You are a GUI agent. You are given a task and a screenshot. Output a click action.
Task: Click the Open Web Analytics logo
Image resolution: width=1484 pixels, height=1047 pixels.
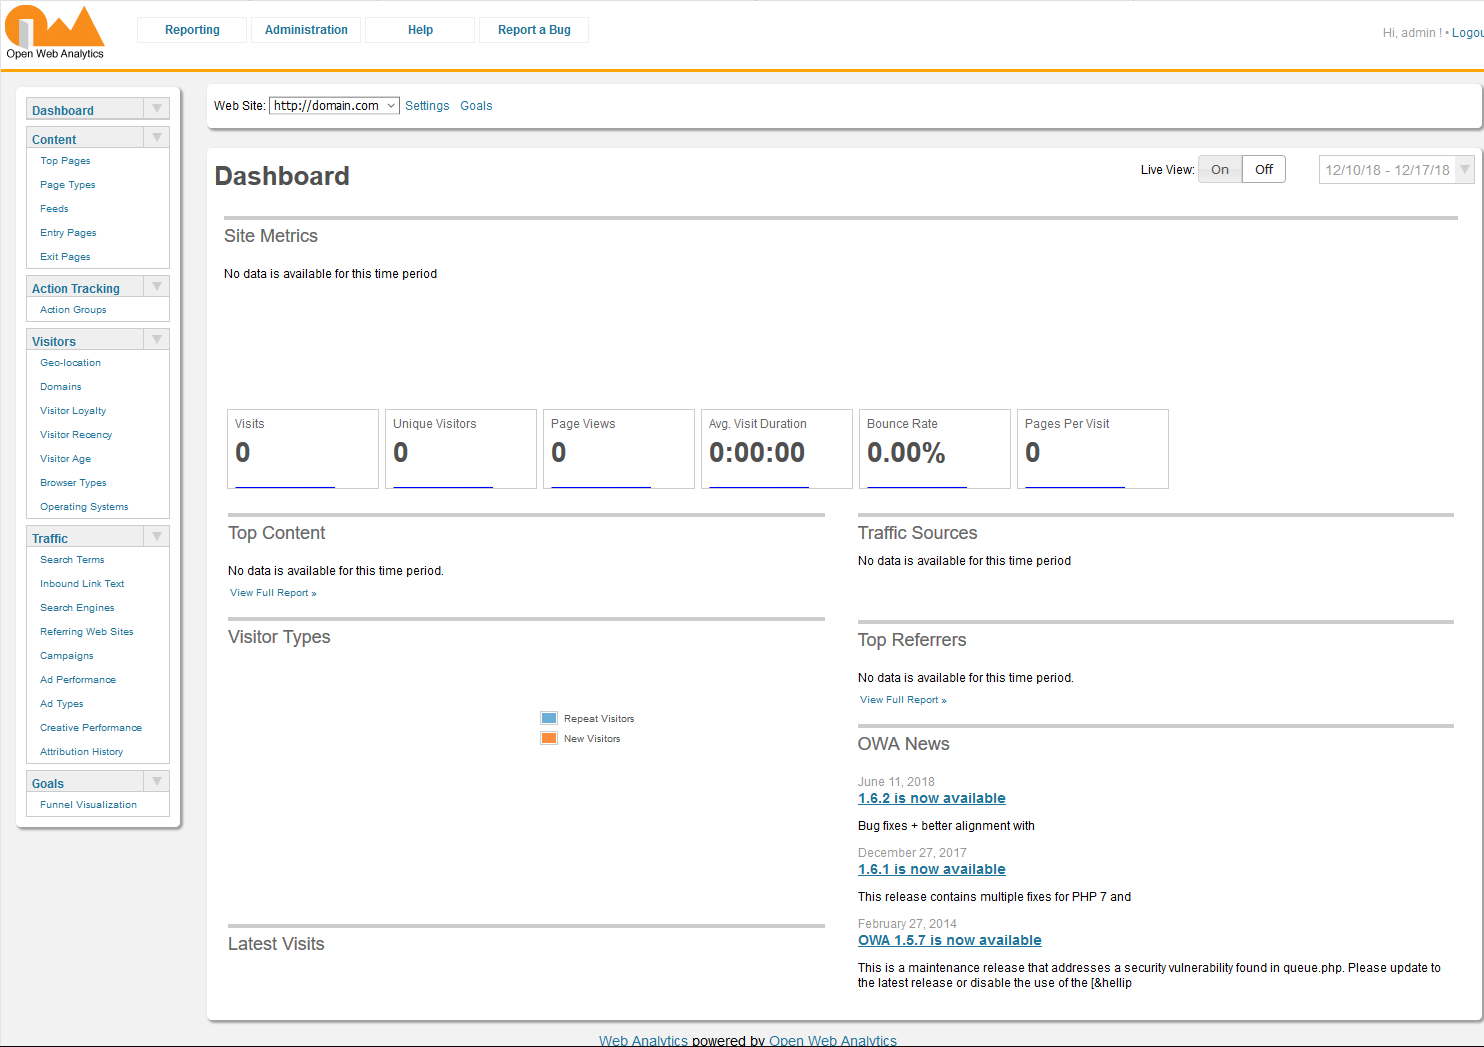click(x=55, y=32)
